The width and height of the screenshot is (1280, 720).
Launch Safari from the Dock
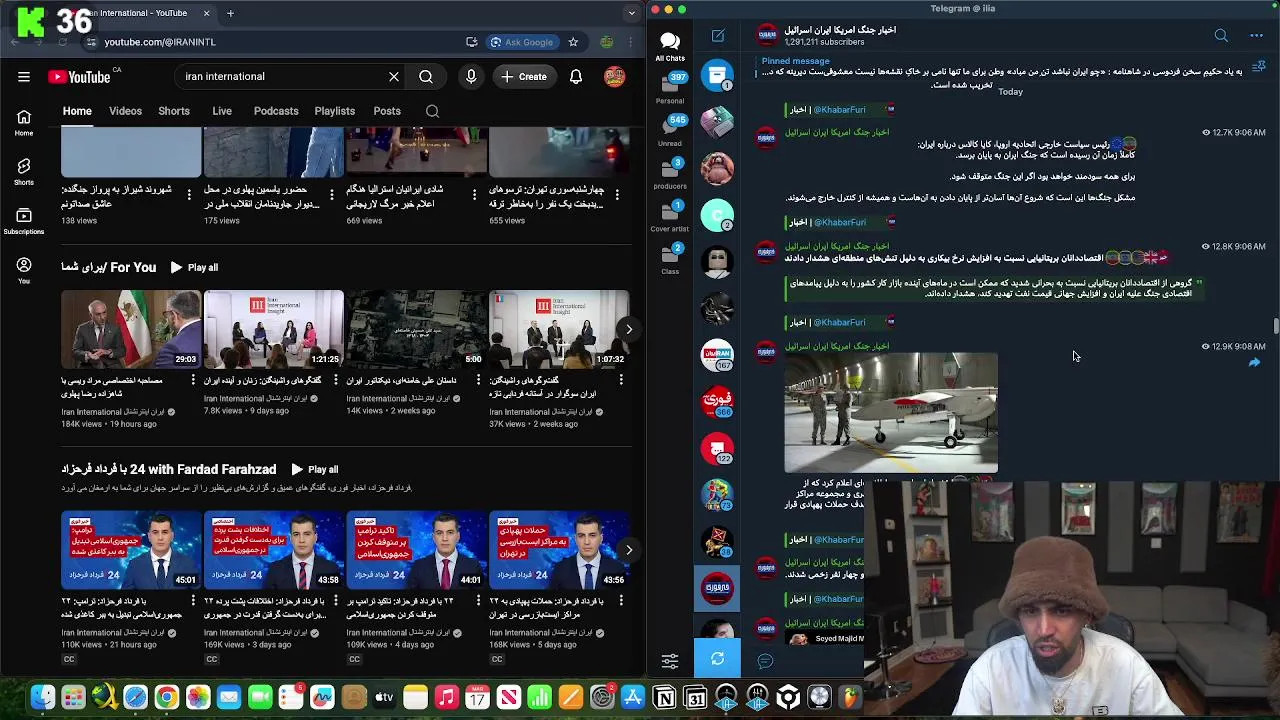tap(135, 697)
